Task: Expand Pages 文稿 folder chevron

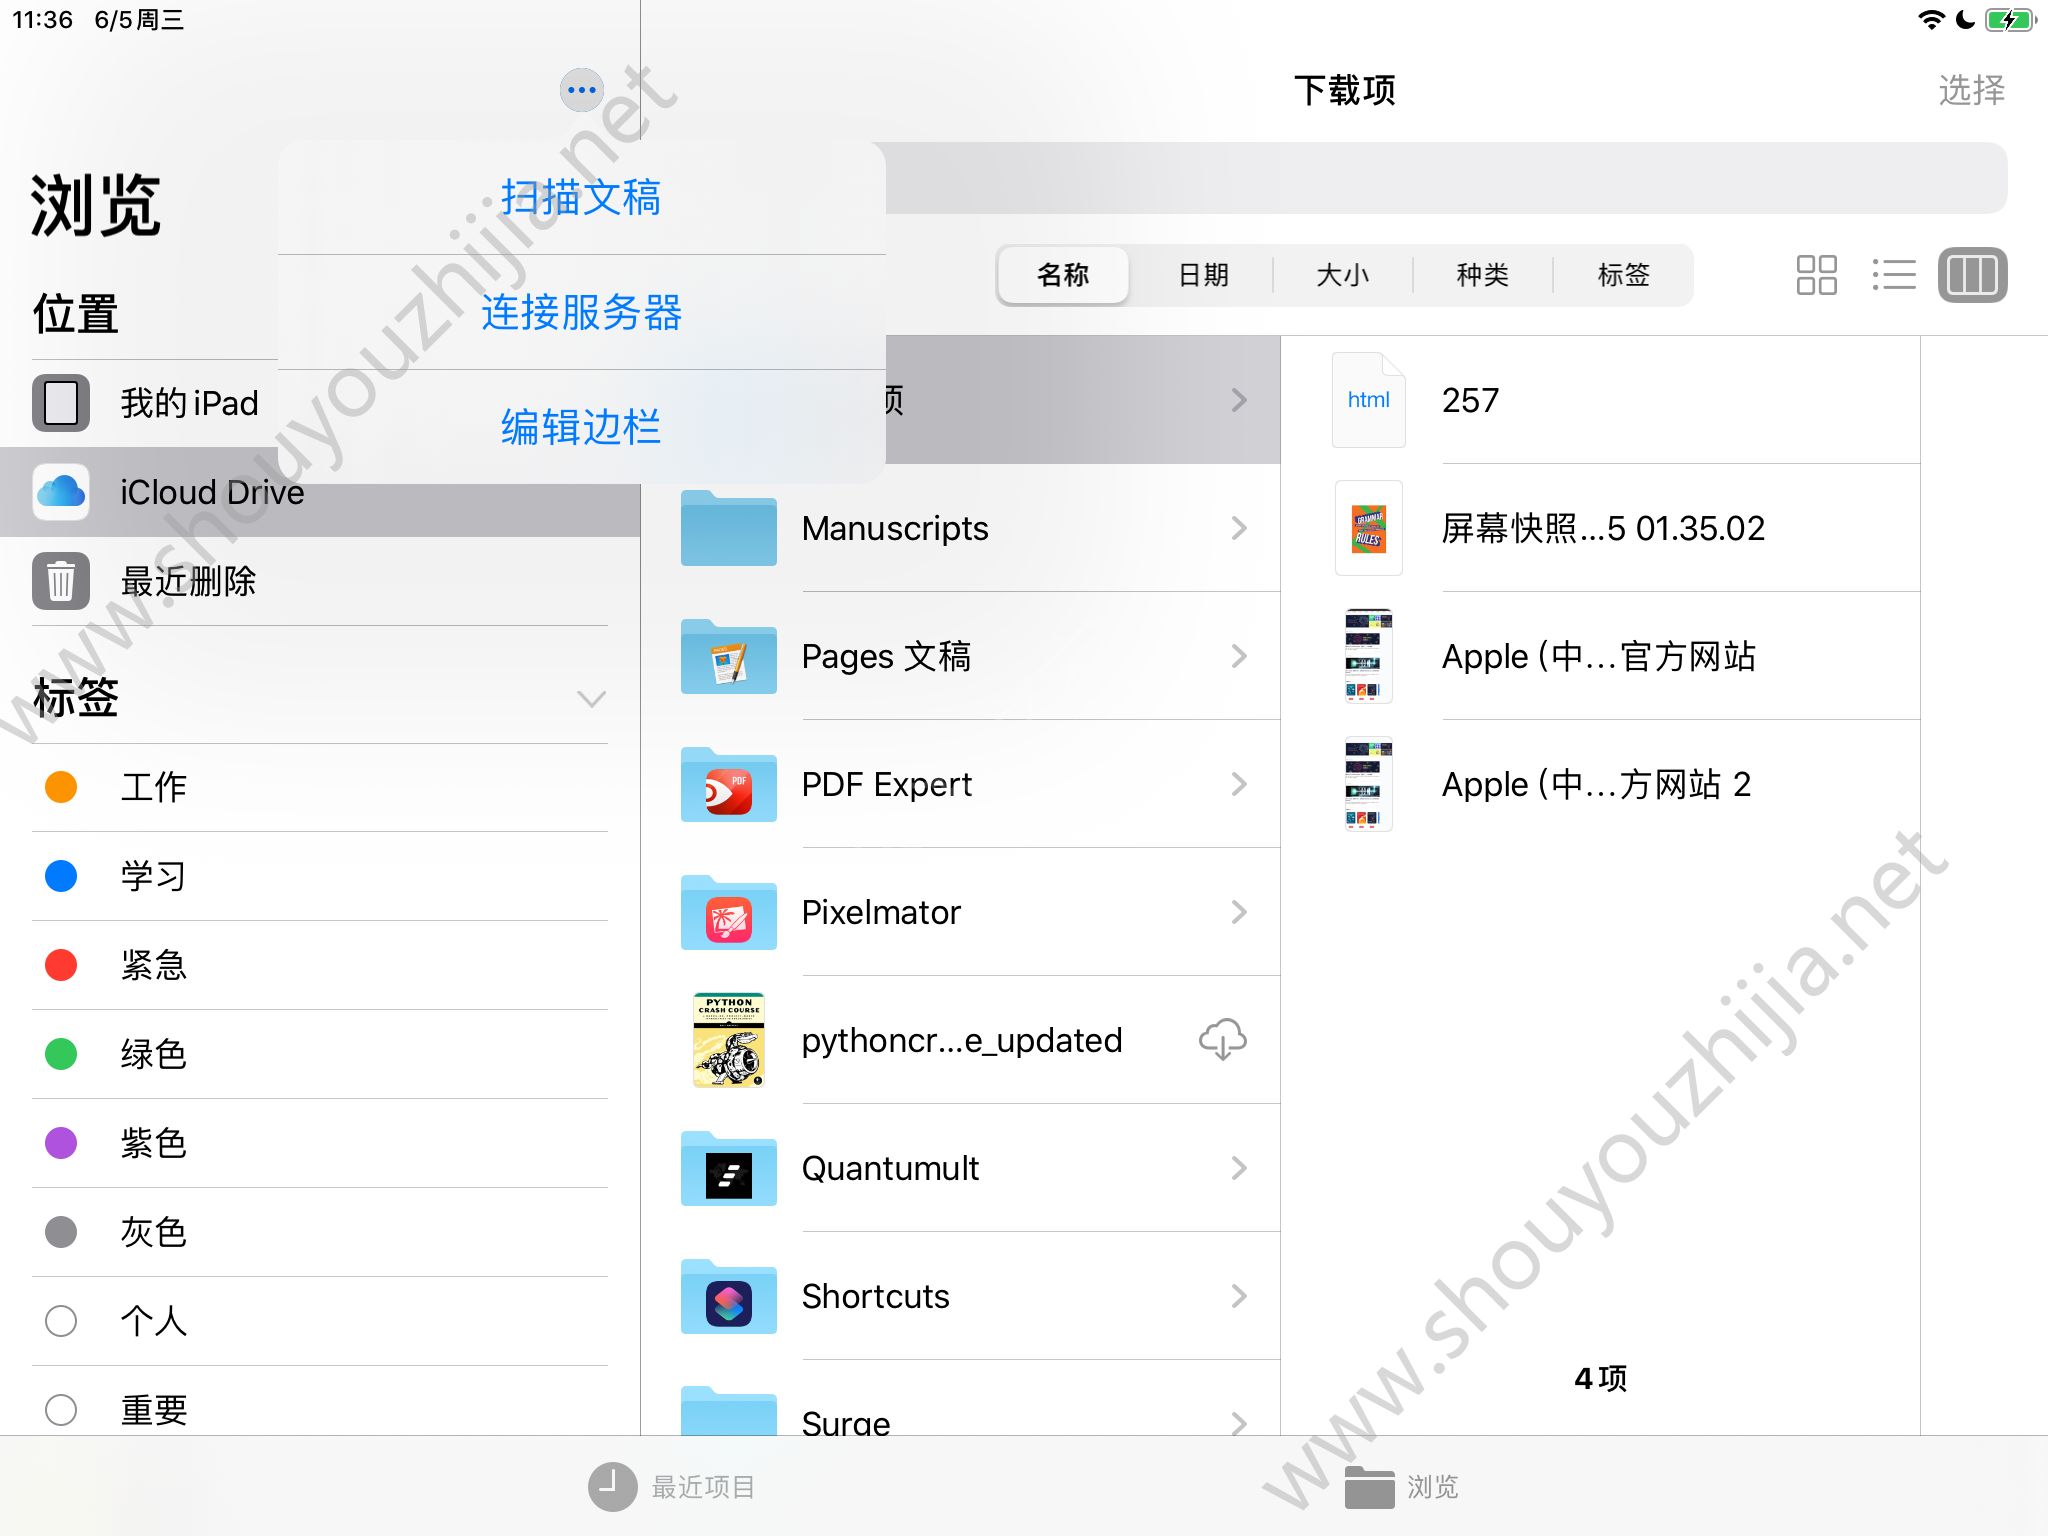Action: [1239, 656]
